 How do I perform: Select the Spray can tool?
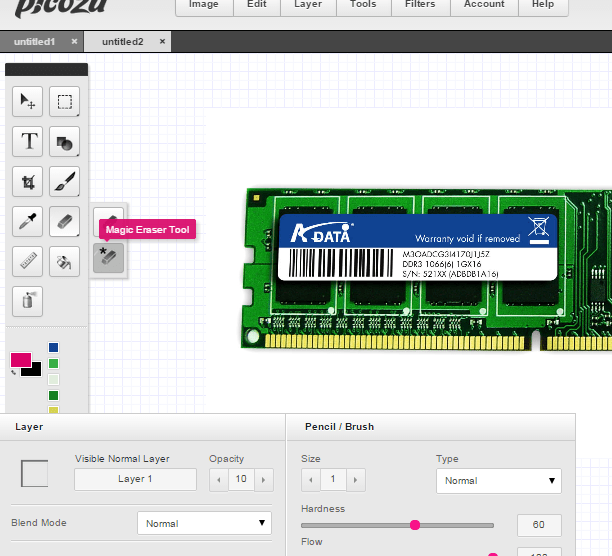pos(27,301)
